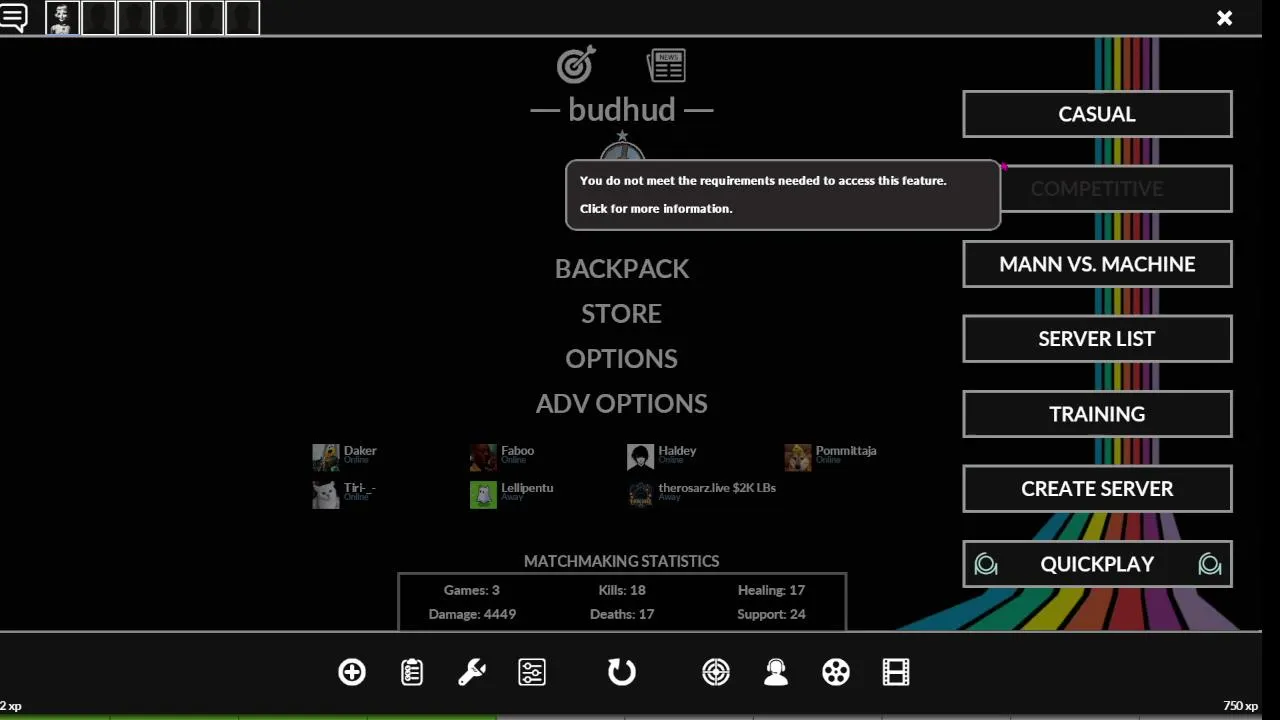This screenshot has width=1280, height=720.
Task: Click the crosshair target icon in toolbar
Action: [x=716, y=672]
